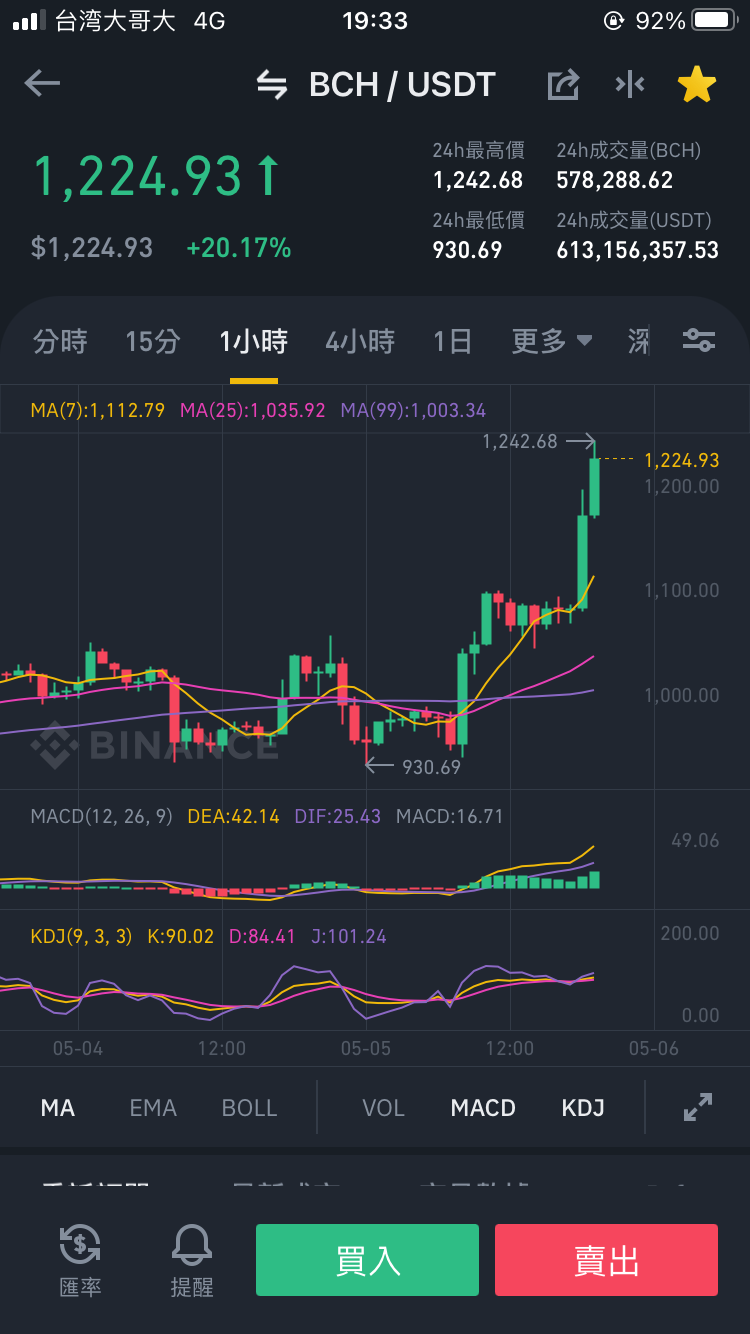Select the 15分 interval tab

pyautogui.click(x=153, y=342)
